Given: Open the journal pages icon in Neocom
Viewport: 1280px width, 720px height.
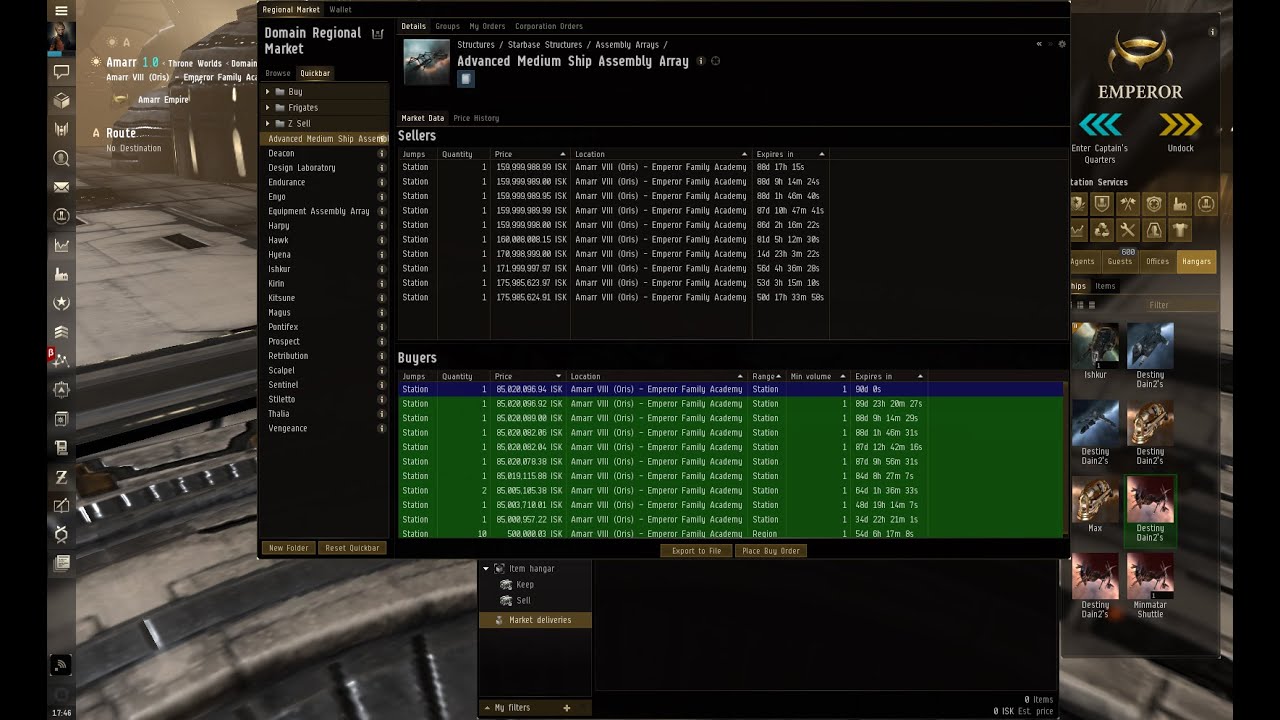Looking at the screenshot, I should [x=61, y=563].
